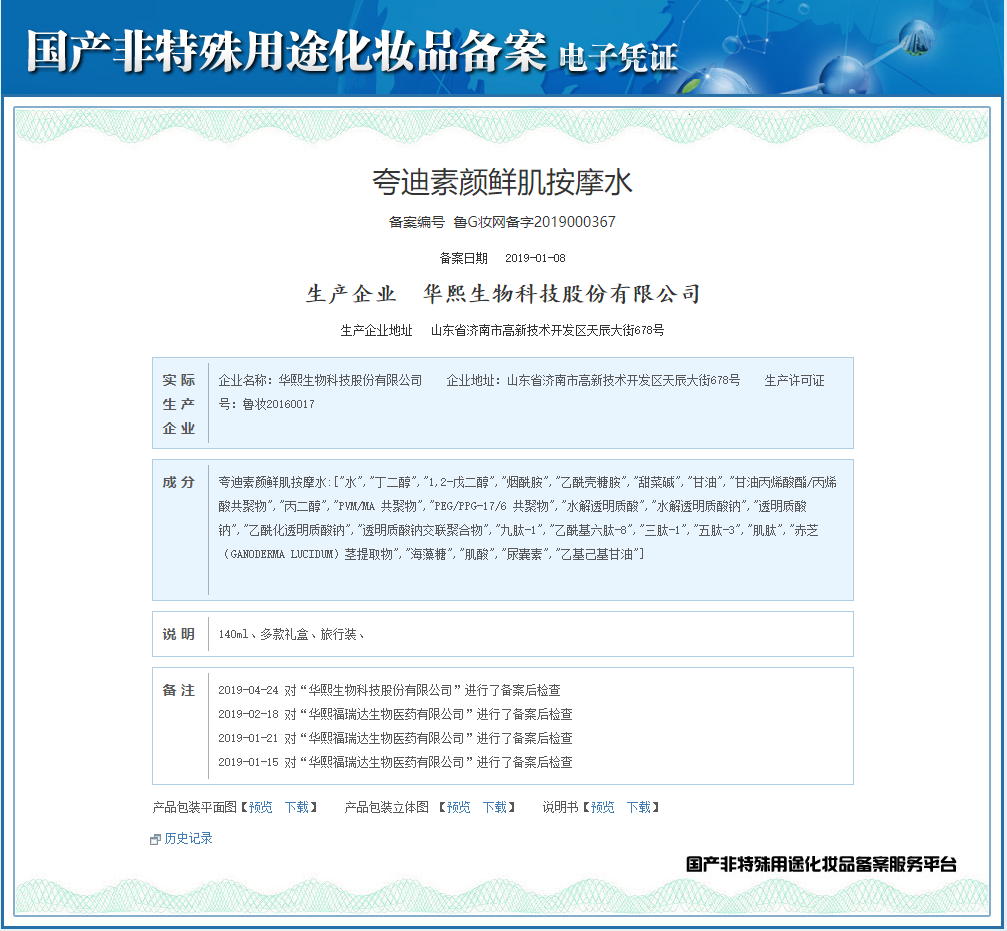Open the 历史记录 link

coord(188,839)
